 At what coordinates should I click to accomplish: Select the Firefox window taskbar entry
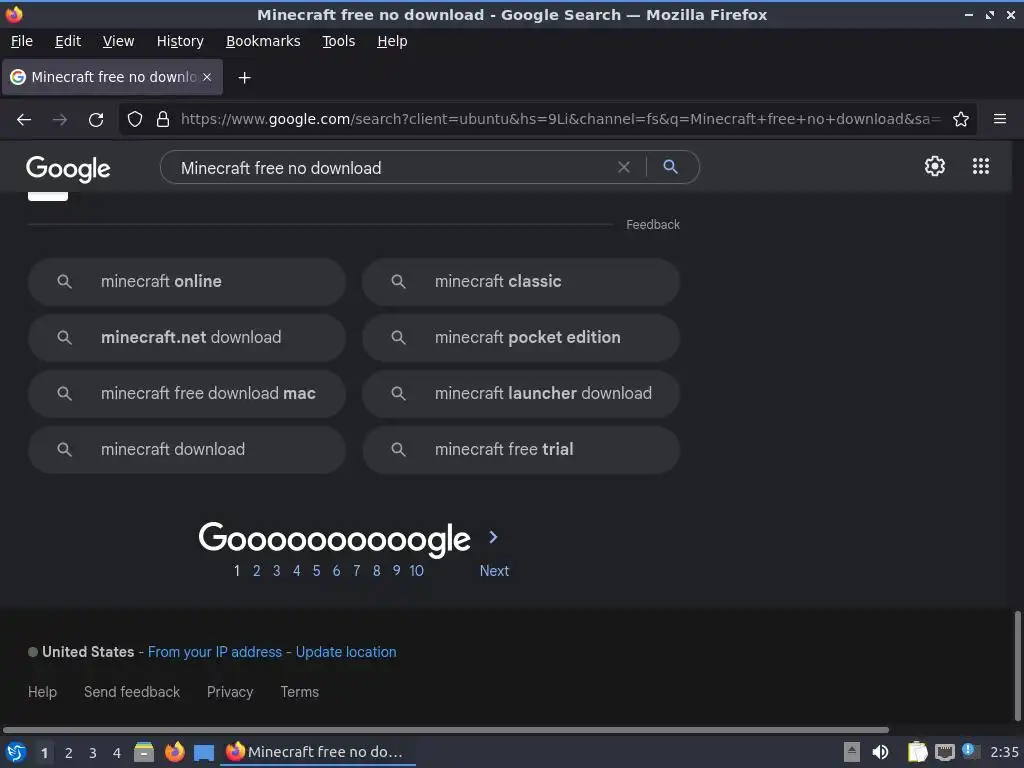click(319, 752)
